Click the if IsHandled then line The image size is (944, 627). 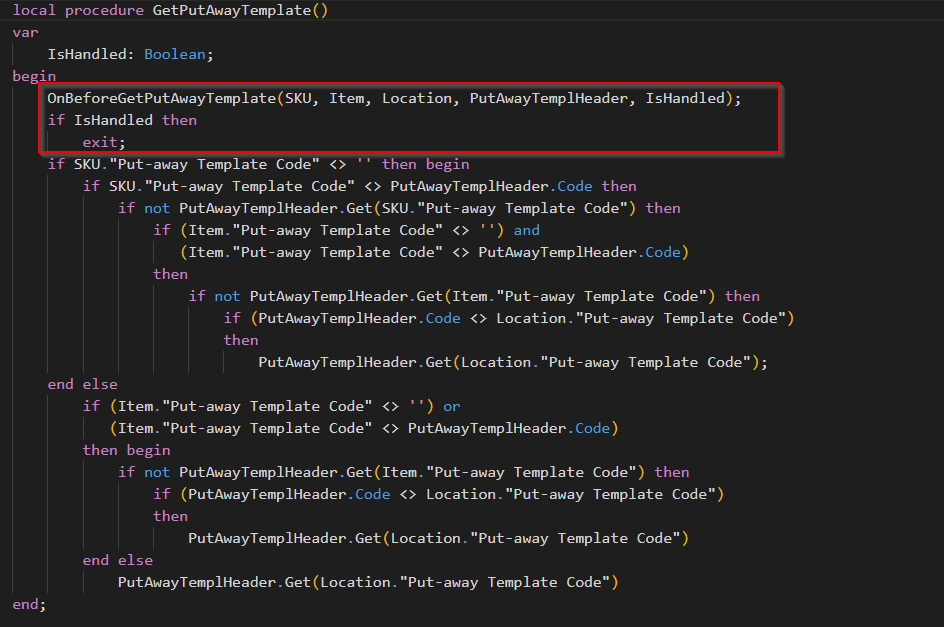click(120, 120)
